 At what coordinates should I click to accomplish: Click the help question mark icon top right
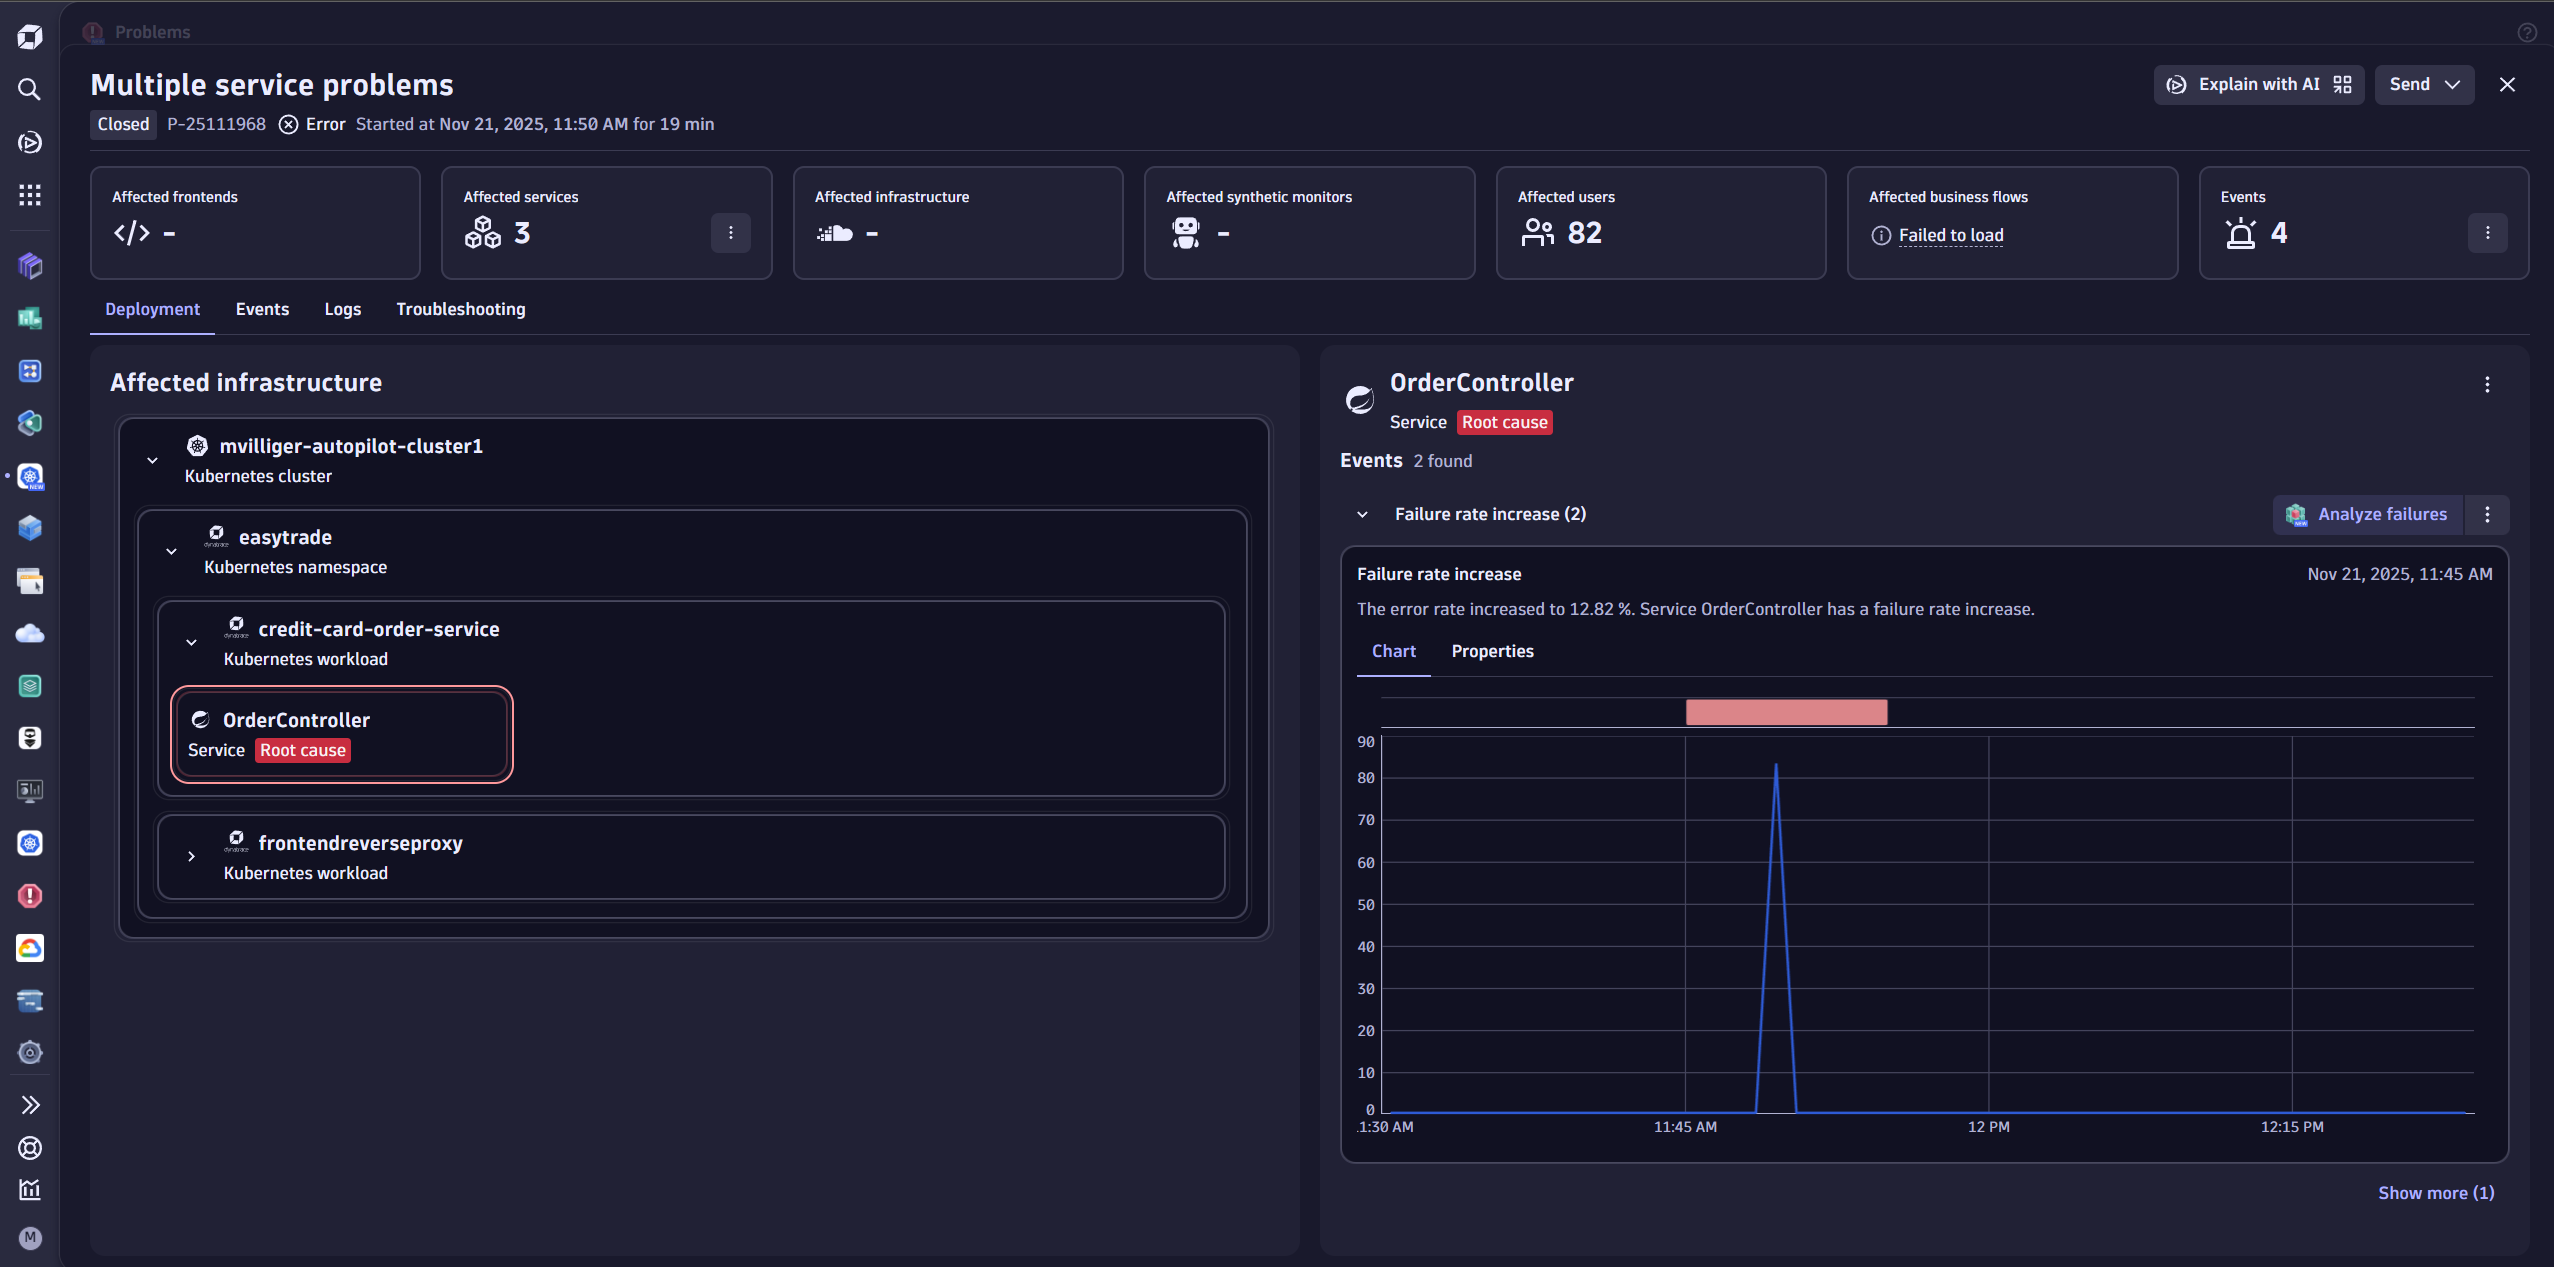[2527, 32]
